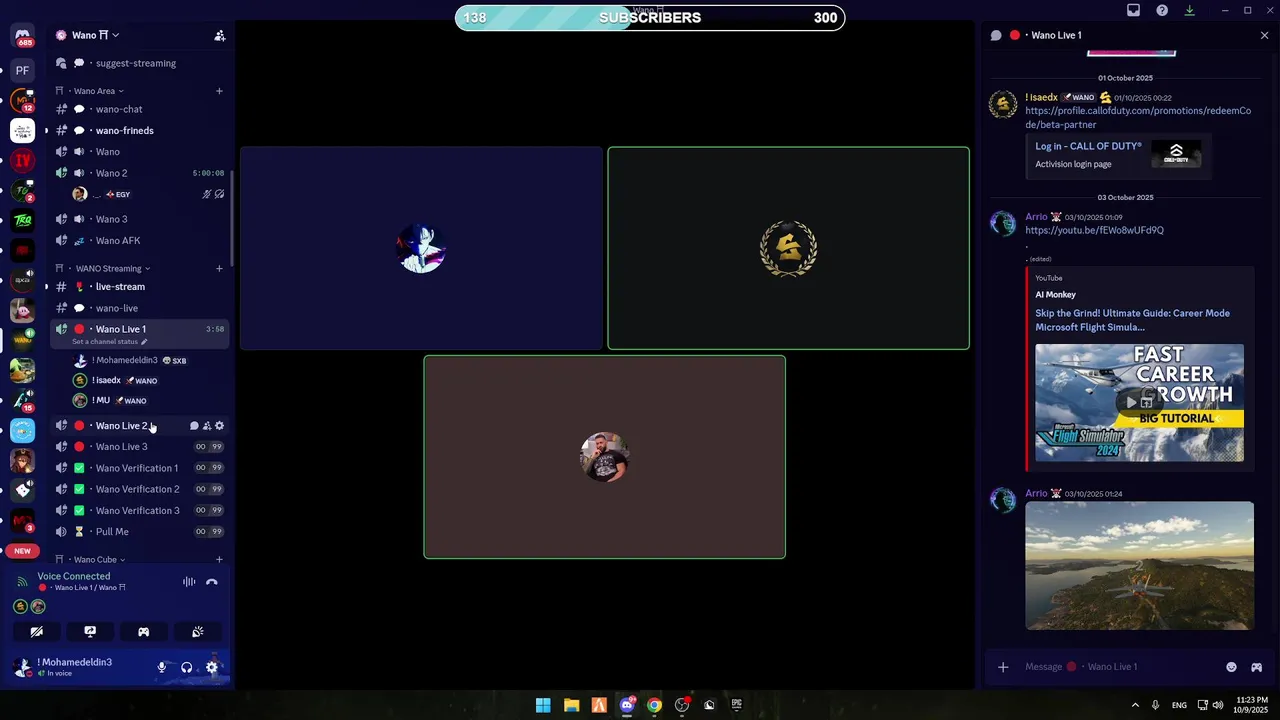1280x720 pixels.
Task: Mute the microphone in the user panel
Action: 162,667
